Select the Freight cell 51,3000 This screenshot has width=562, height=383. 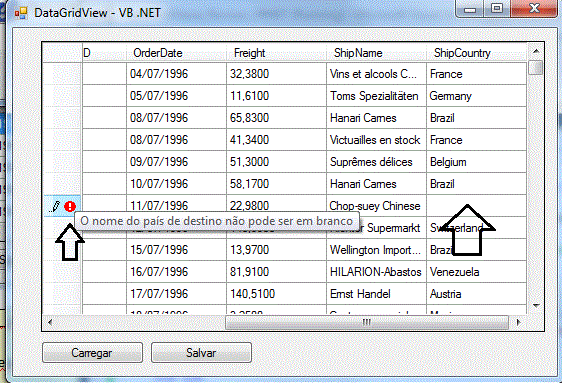[276, 162]
